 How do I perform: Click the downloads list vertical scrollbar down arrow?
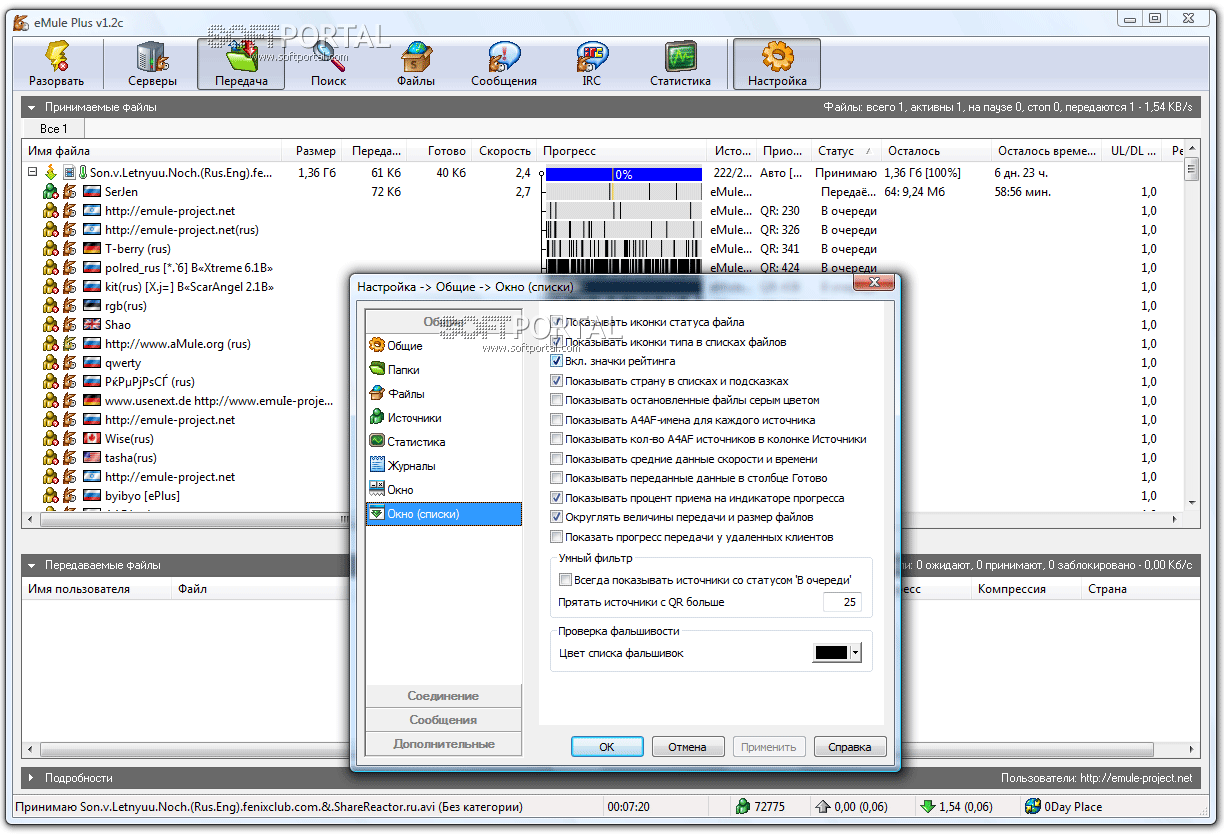pos(1191,503)
